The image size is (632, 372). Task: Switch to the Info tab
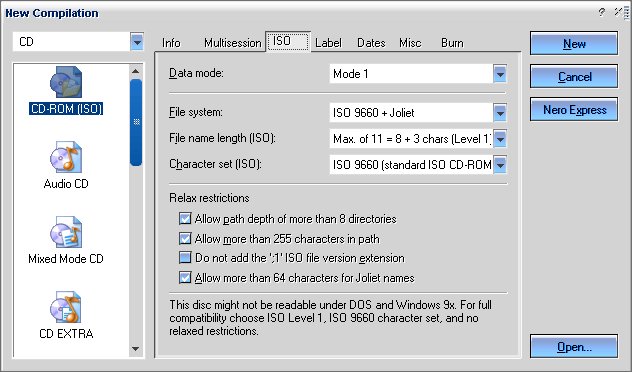171,43
